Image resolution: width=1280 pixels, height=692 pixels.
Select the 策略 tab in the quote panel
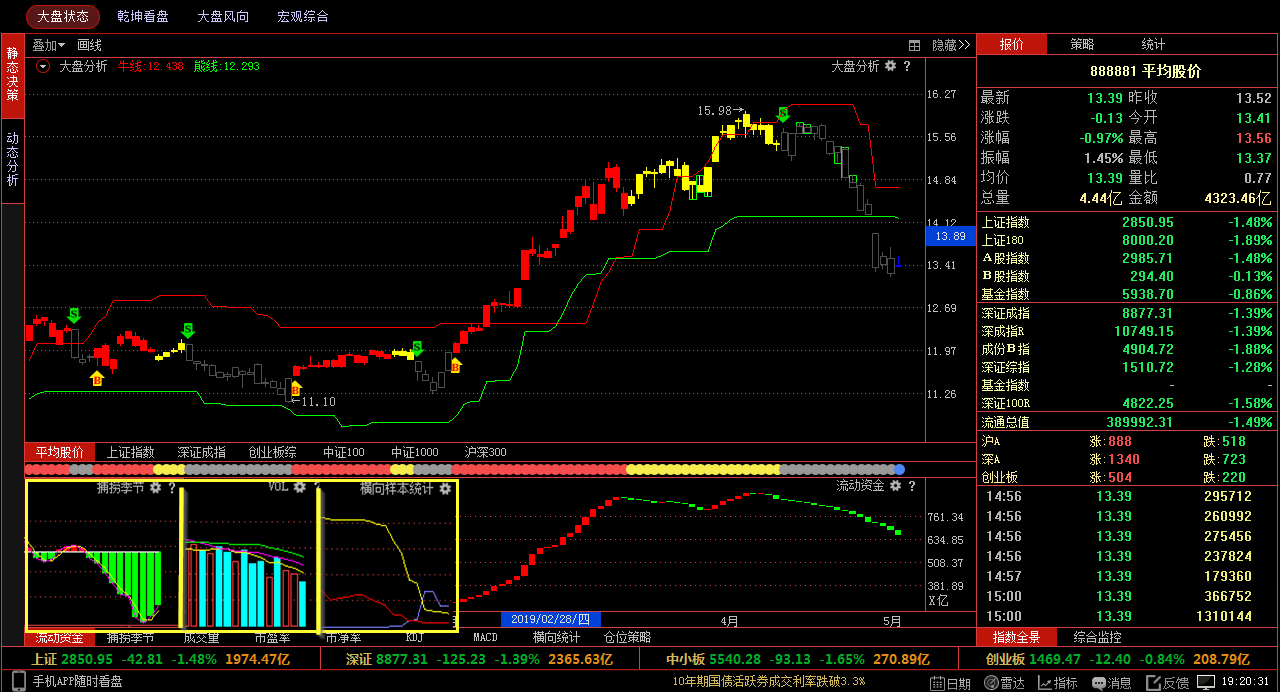1082,44
